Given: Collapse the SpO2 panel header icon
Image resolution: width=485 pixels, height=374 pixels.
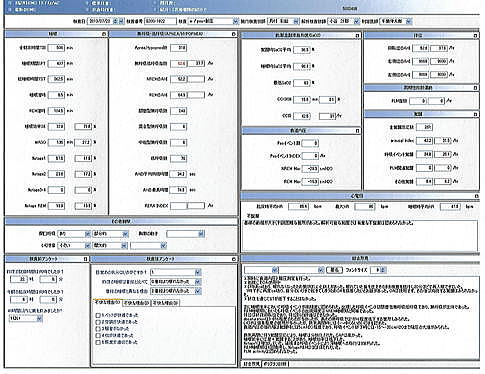Looking at the screenshot, I should pos(357,35).
